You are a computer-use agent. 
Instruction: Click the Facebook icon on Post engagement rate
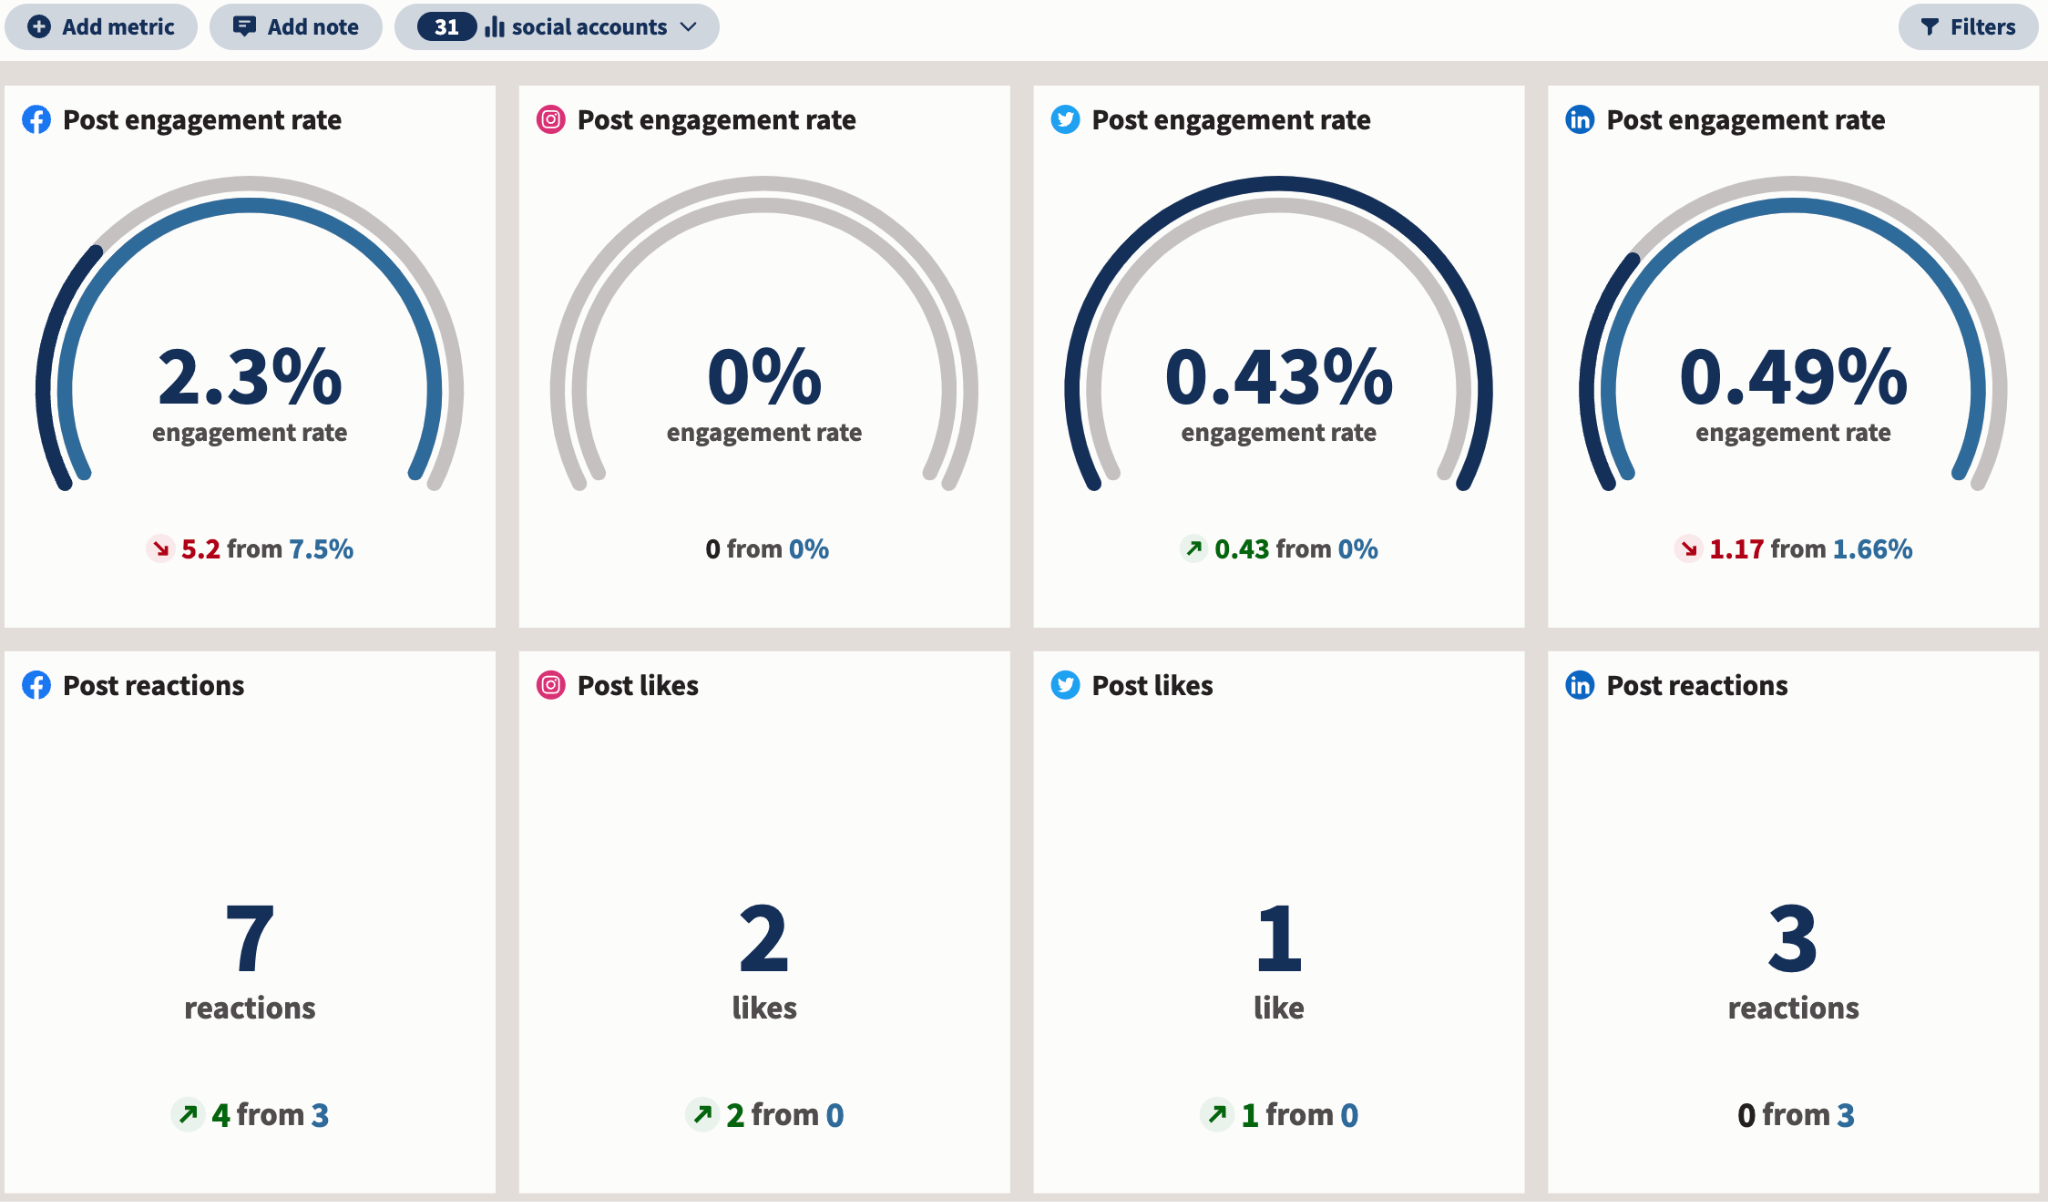pos(36,120)
